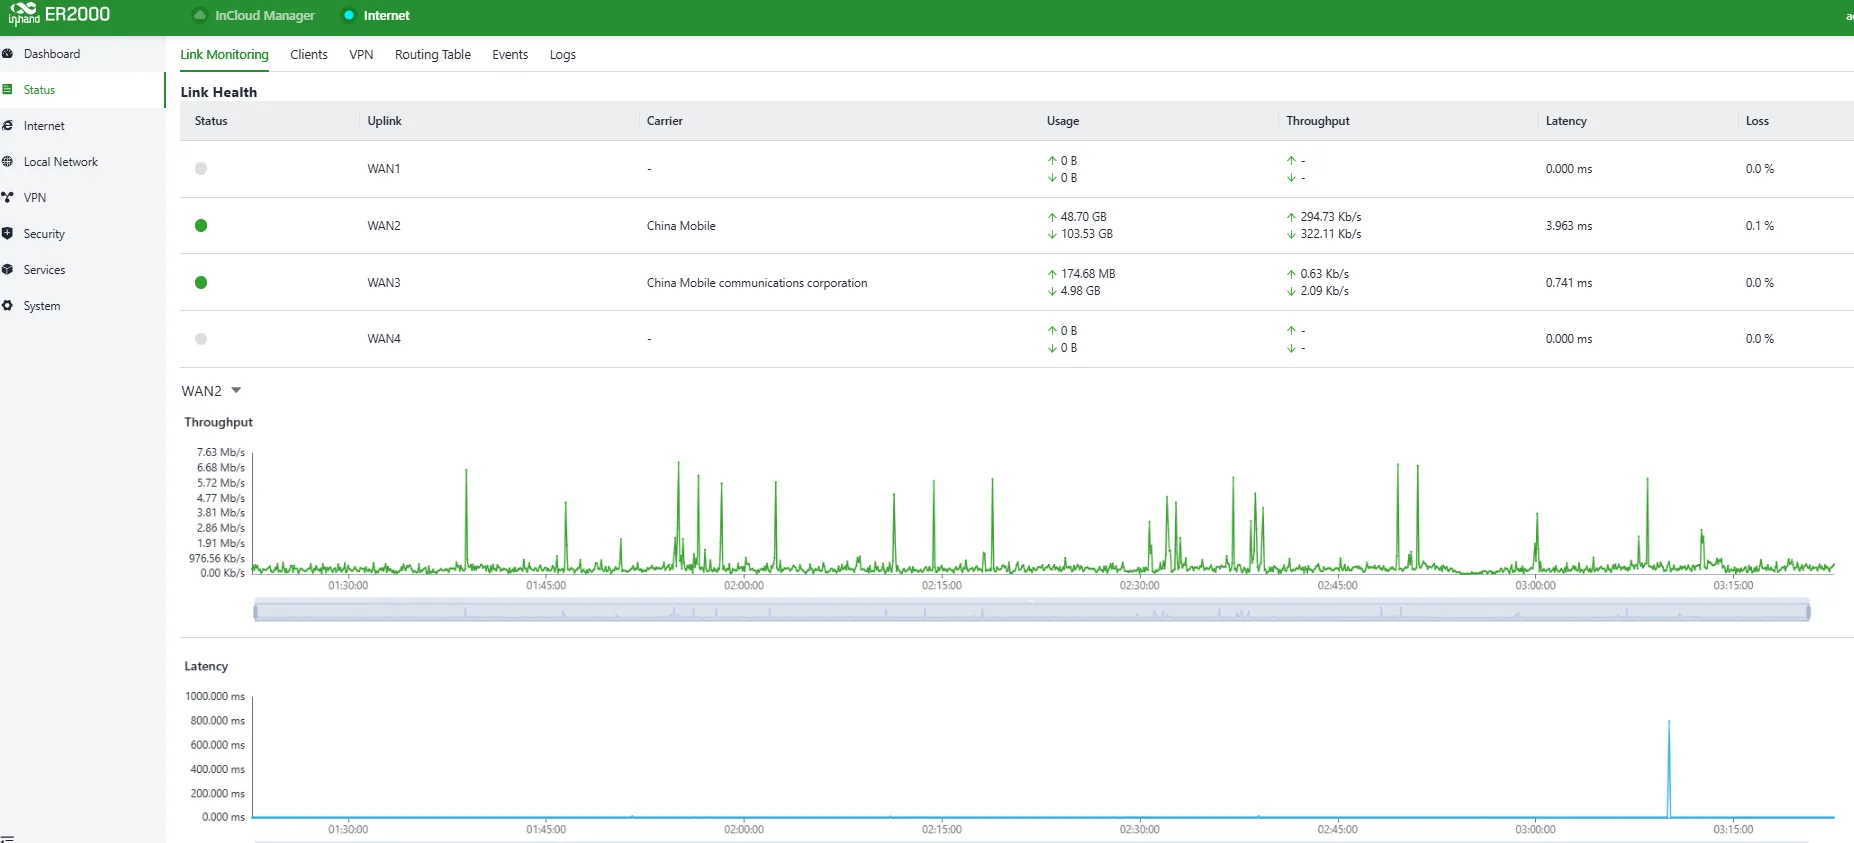The image size is (1854, 843).
Task: Click the VPN nodes icon in sidebar
Action: pos(7,198)
